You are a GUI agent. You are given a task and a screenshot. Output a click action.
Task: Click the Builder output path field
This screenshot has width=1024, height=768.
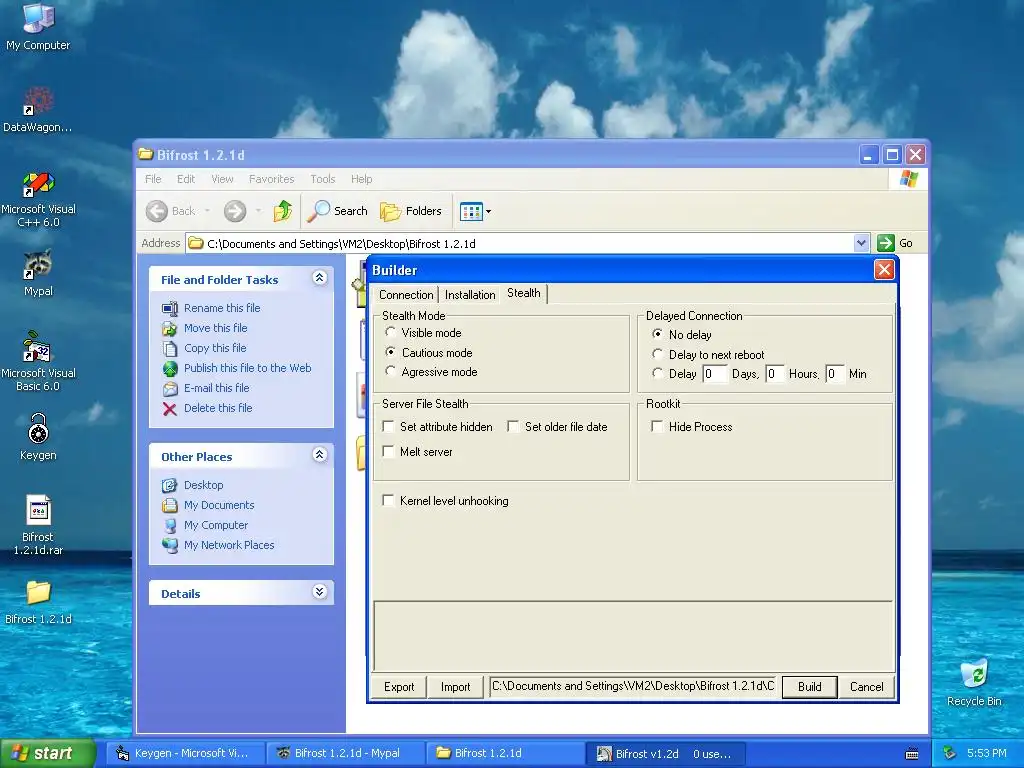(632, 686)
